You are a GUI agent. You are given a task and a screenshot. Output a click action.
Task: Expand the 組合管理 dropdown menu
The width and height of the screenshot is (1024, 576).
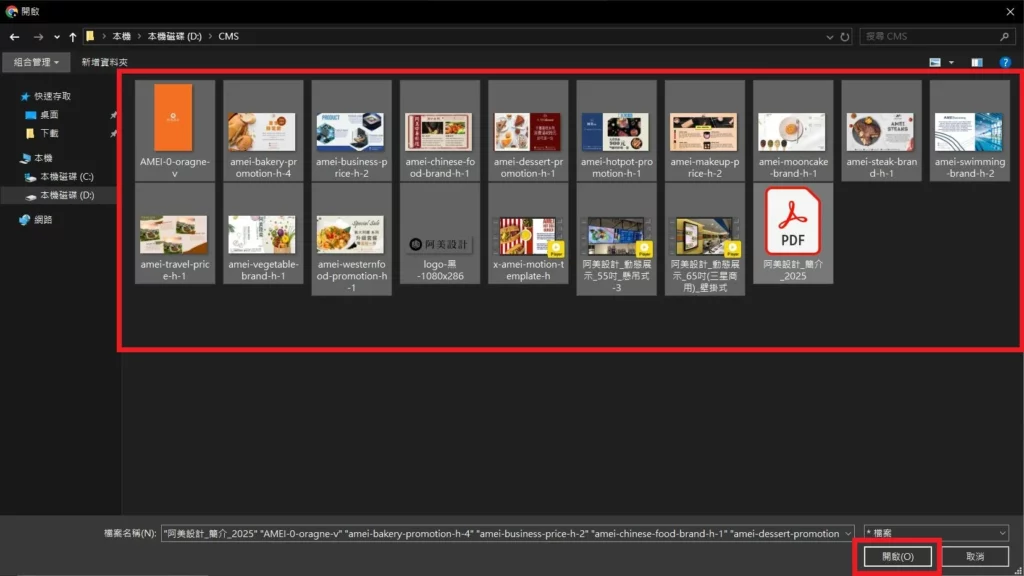[36, 62]
